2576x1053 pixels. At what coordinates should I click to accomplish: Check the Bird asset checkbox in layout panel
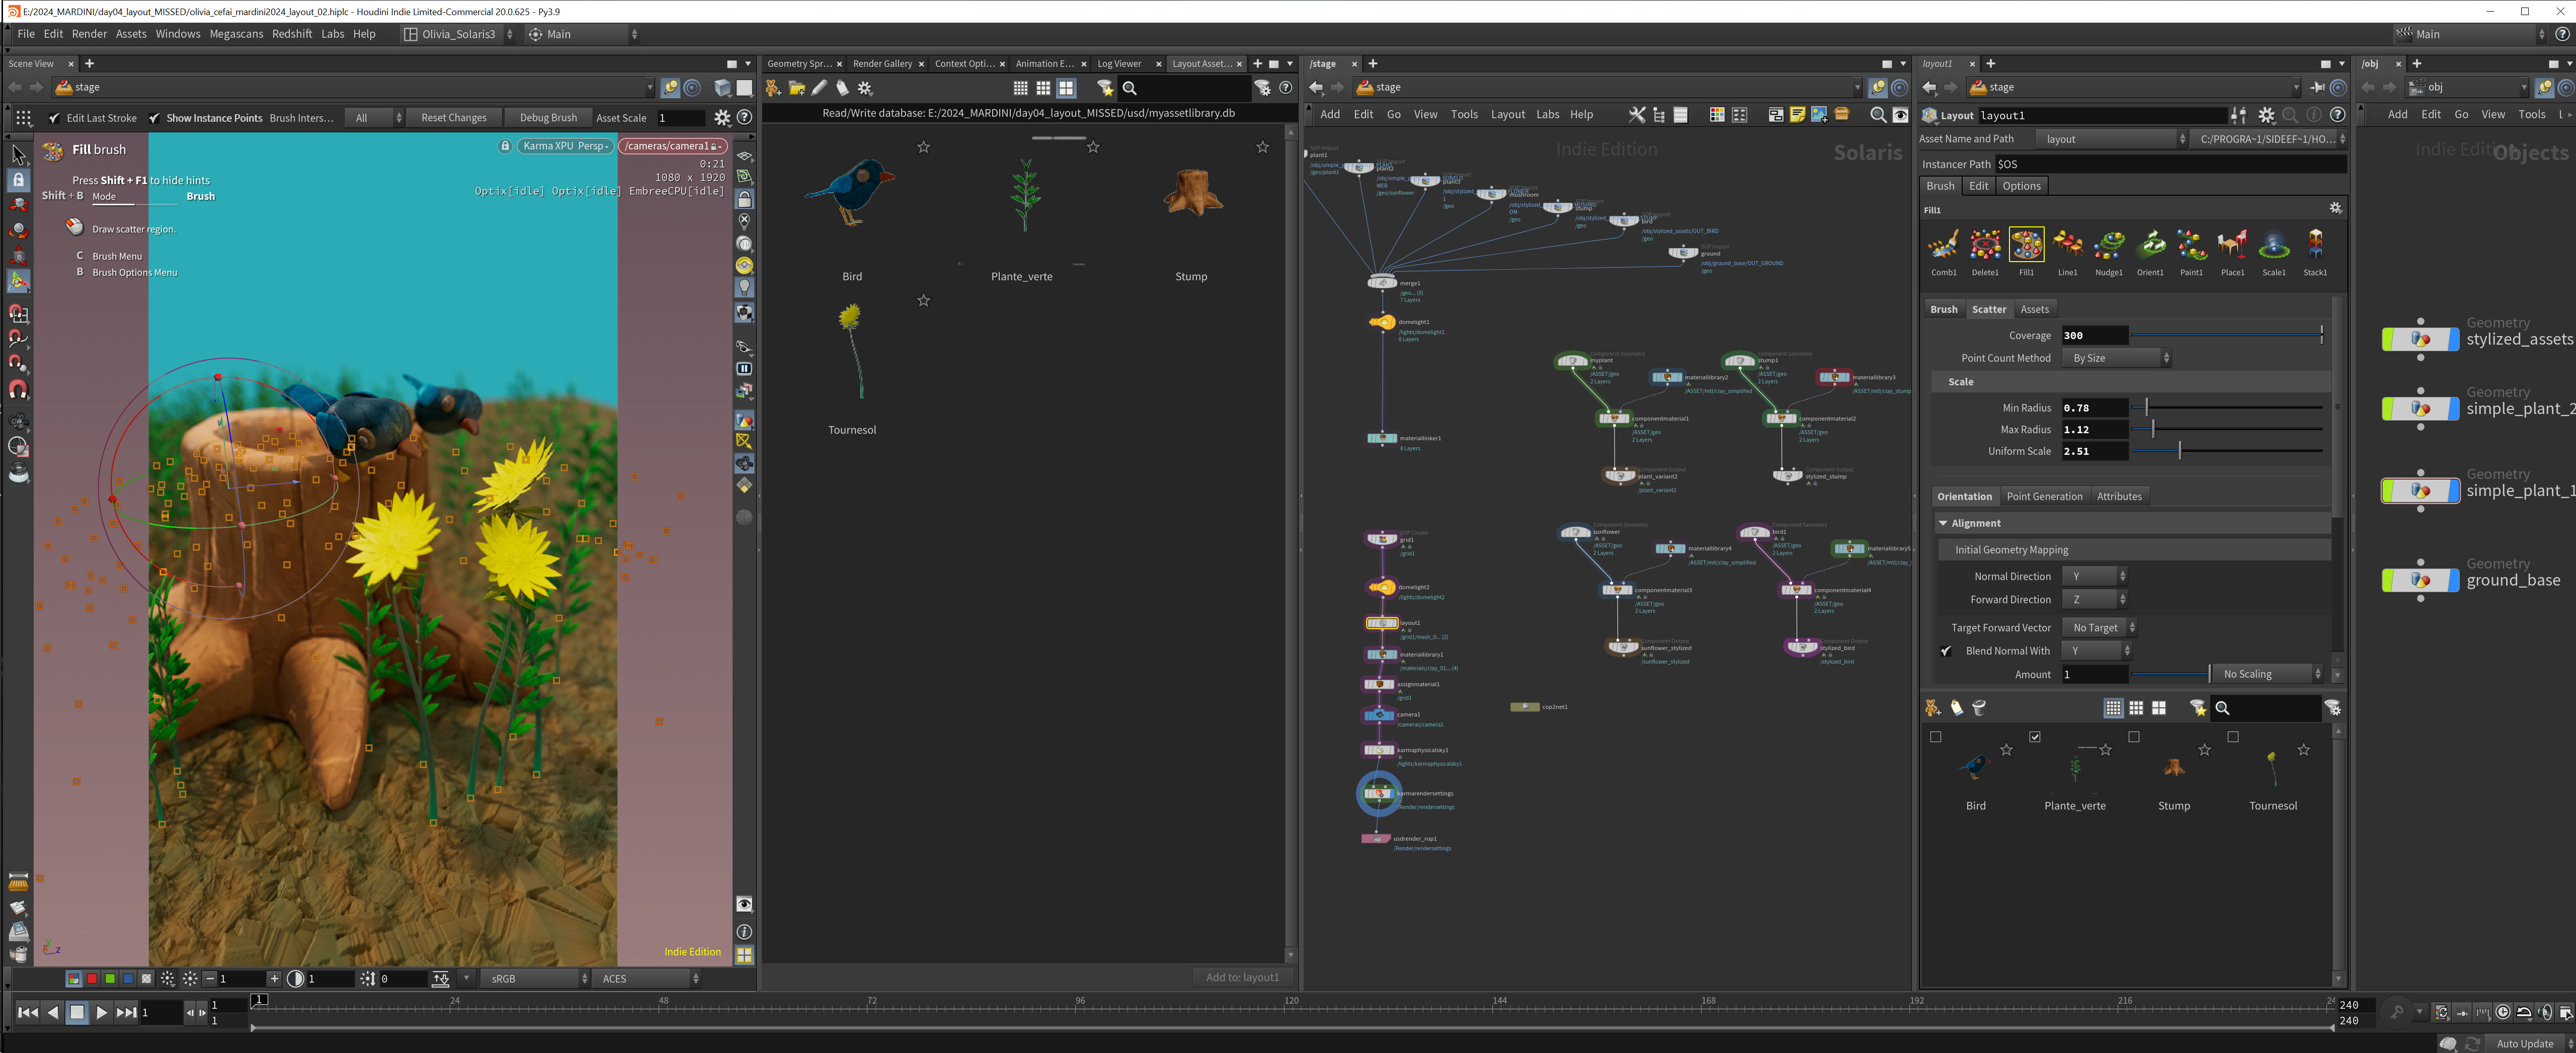tap(1935, 737)
